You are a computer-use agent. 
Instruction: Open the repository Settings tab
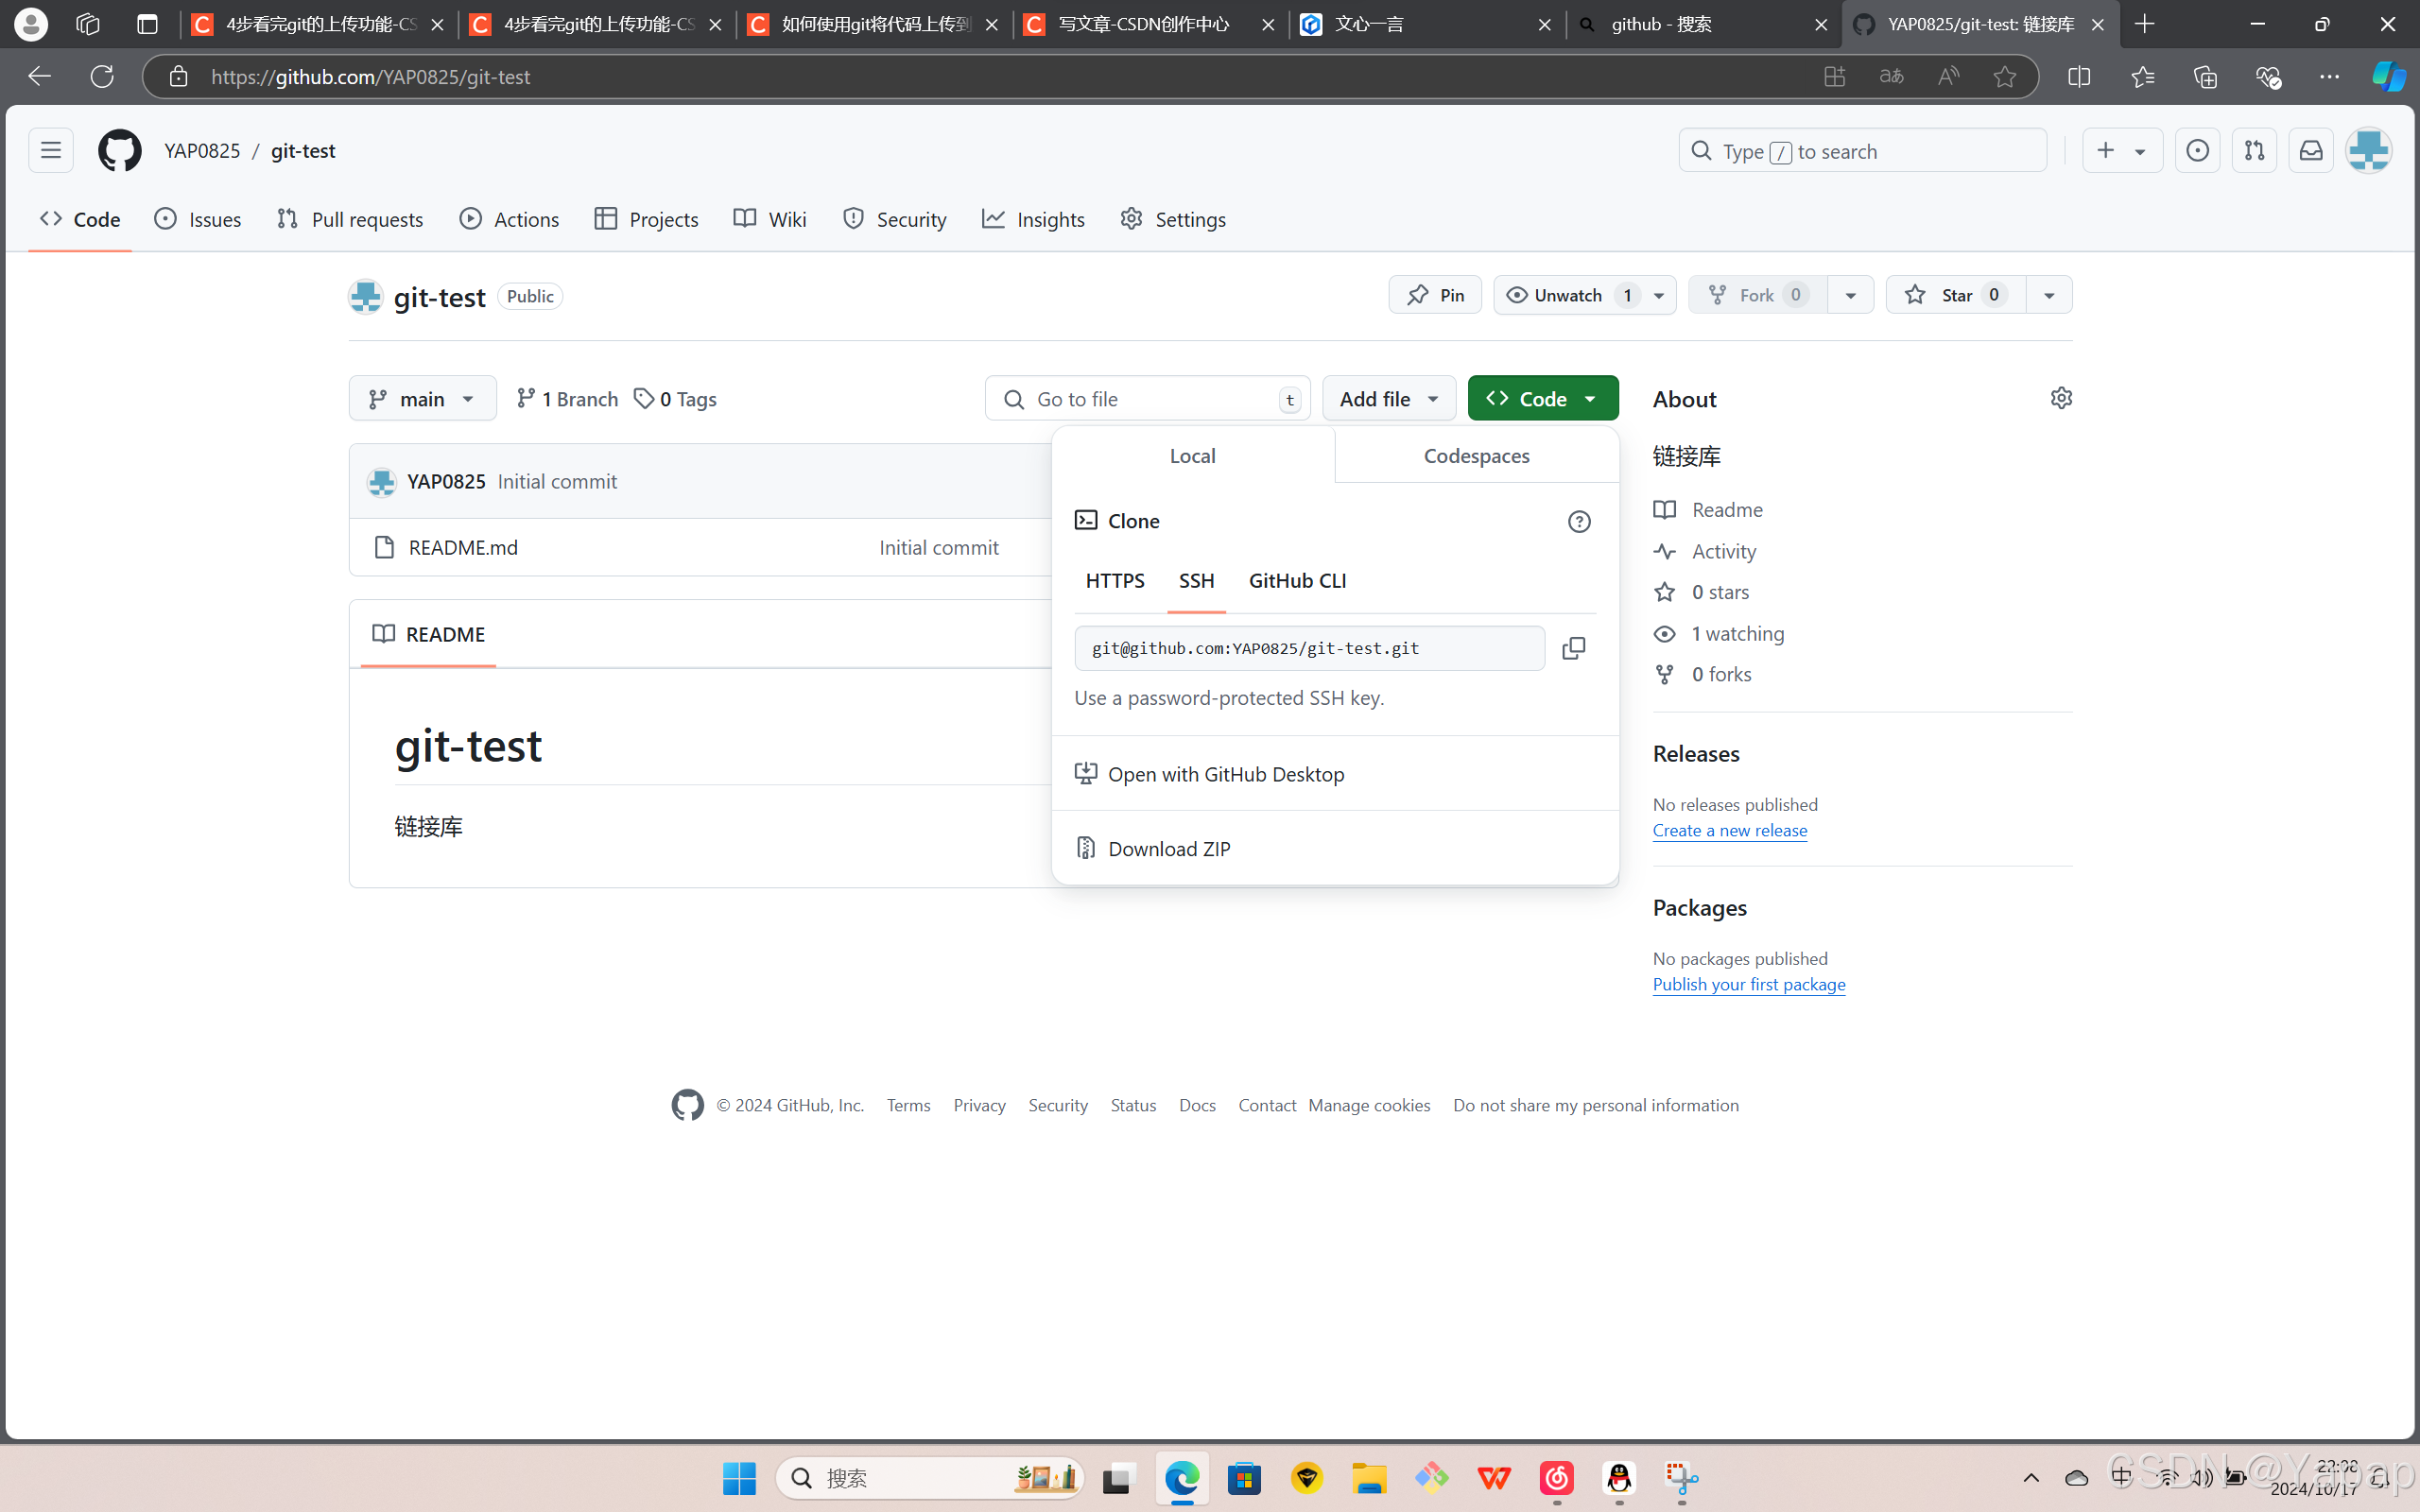click(1173, 219)
